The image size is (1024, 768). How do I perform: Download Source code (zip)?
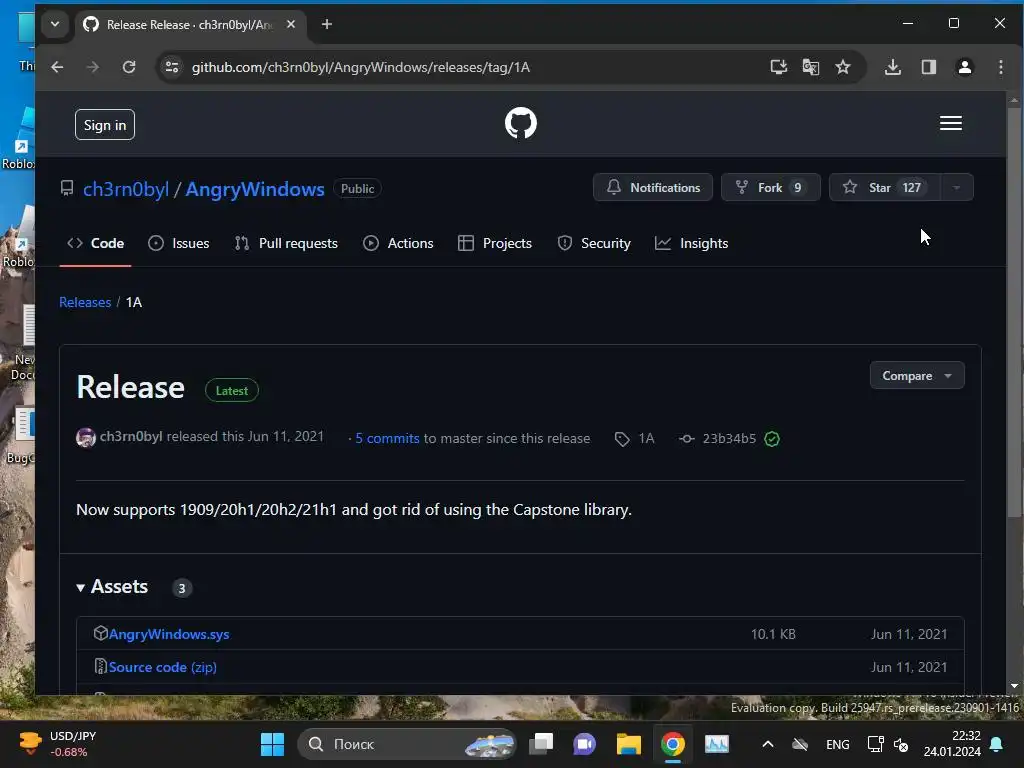coord(163,667)
